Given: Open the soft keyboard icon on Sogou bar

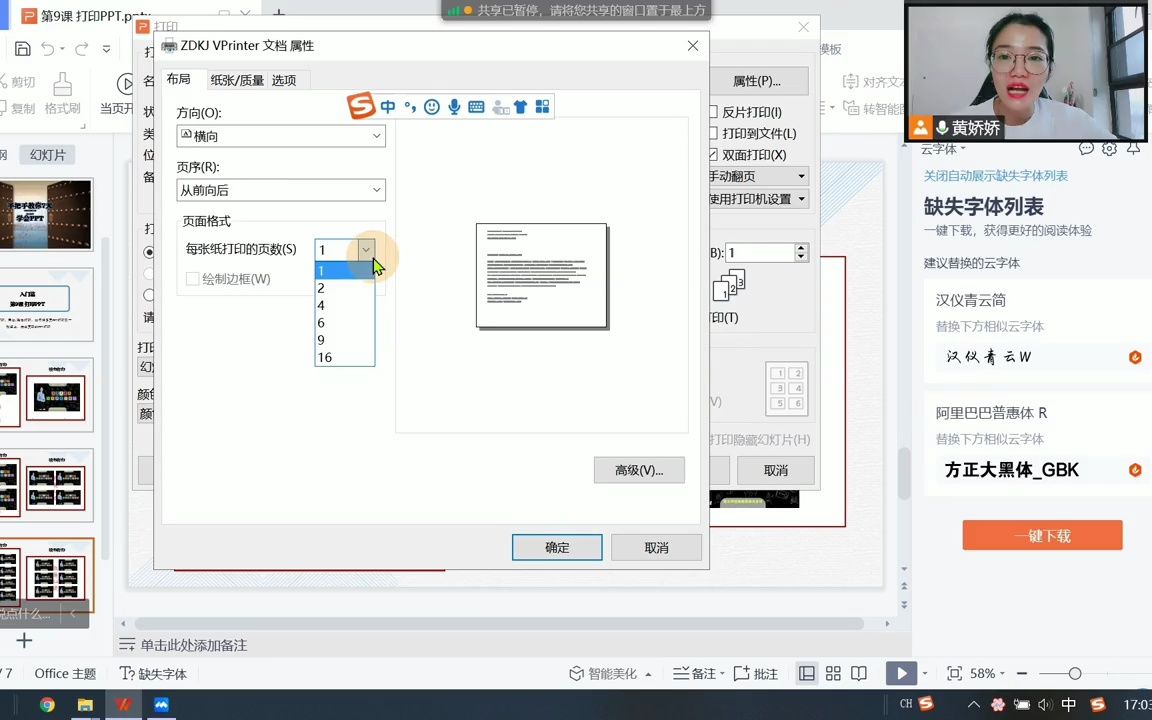Looking at the screenshot, I should click(x=476, y=107).
